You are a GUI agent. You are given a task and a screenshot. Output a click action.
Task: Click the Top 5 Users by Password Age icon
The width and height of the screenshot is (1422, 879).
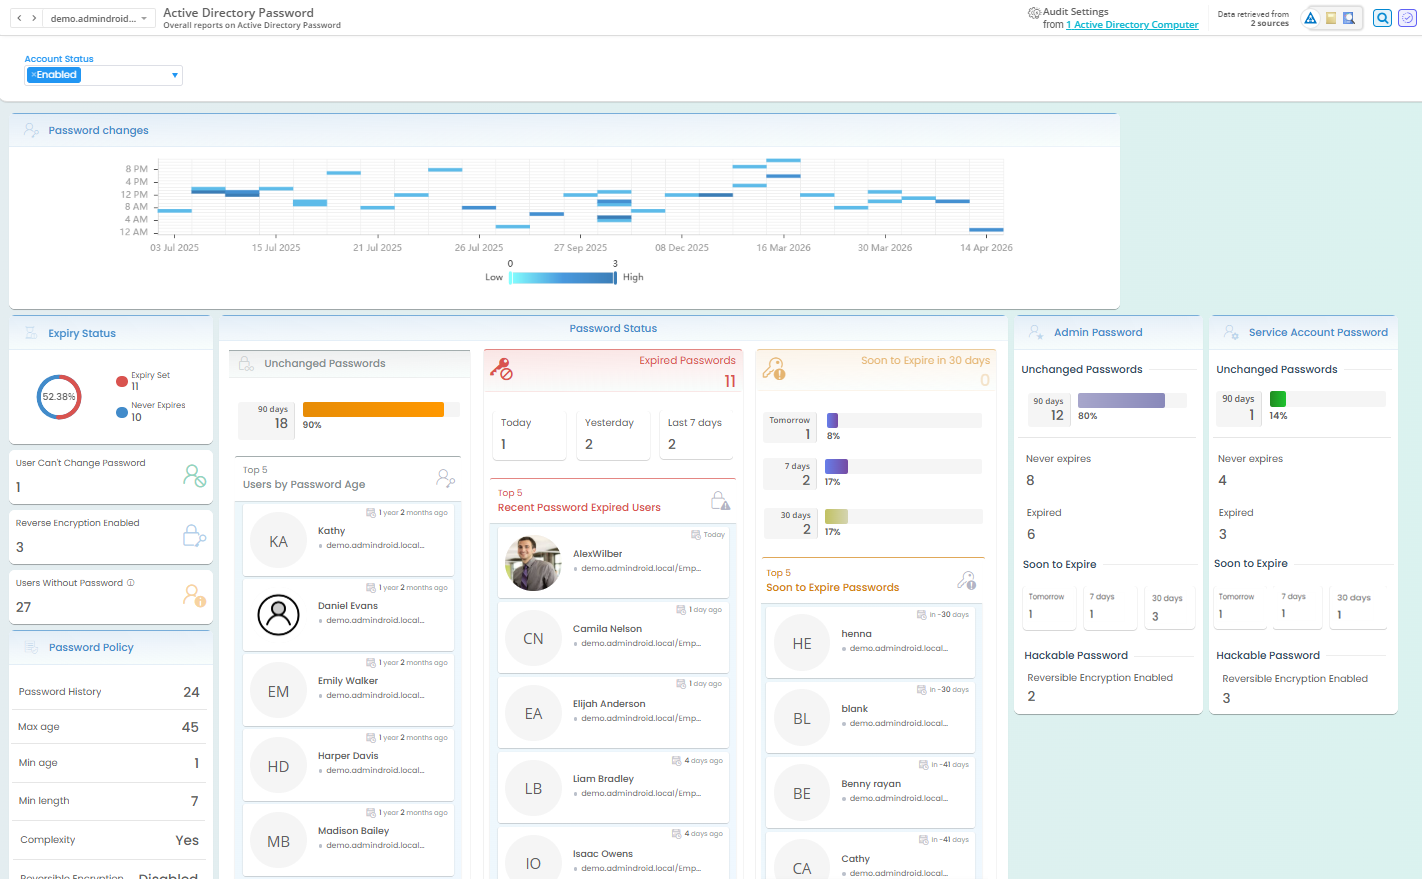(x=446, y=478)
